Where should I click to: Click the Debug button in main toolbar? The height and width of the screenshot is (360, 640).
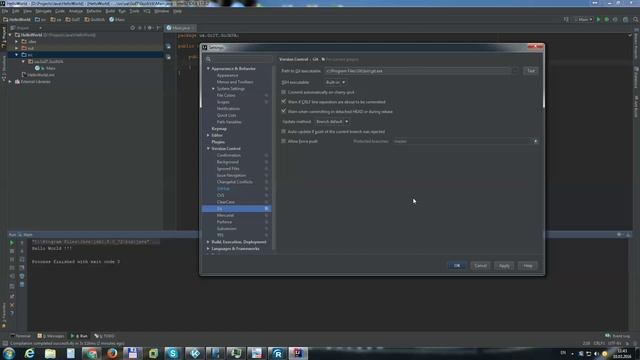click(x=607, y=19)
